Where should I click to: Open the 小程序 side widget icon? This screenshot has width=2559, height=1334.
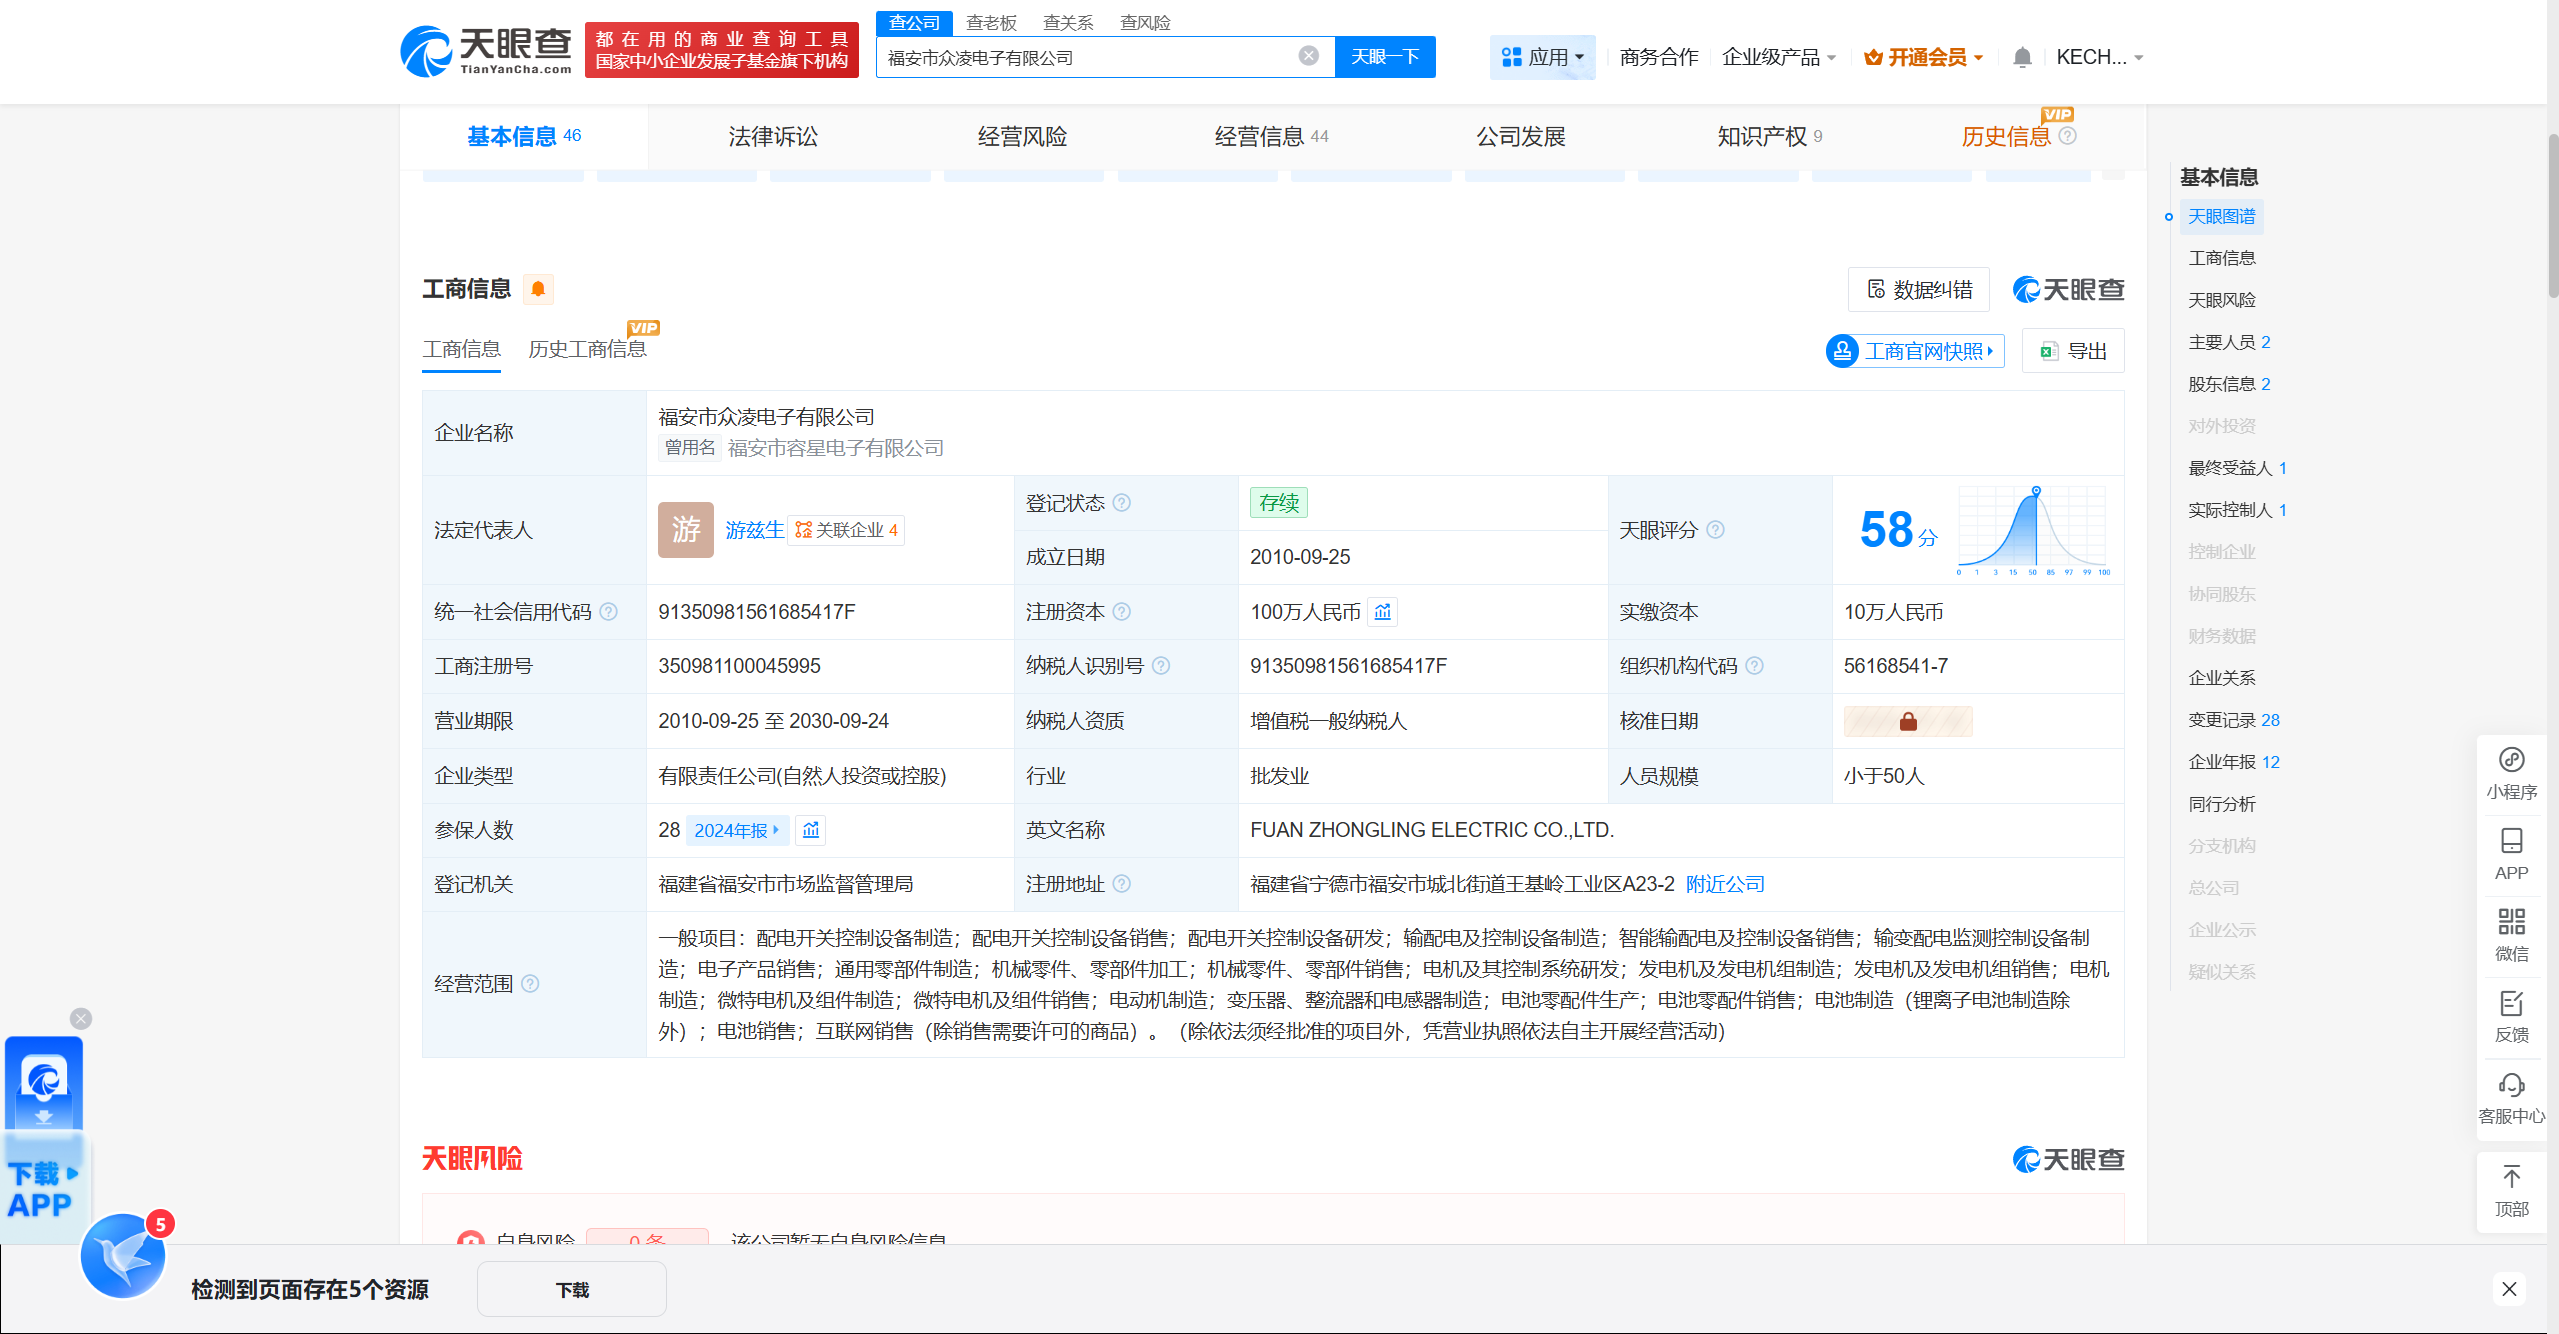point(2511,761)
